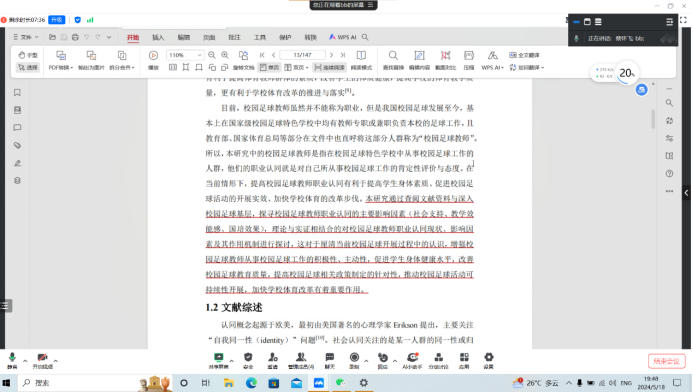Click the print icon in quick access
Screen dimensions: 693x392
click(x=75, y=37)
